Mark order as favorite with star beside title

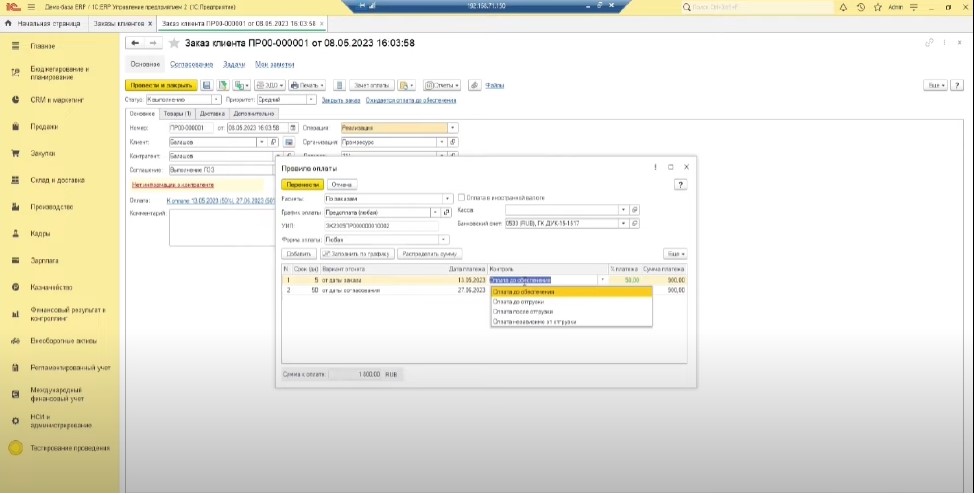pos(174,43)
